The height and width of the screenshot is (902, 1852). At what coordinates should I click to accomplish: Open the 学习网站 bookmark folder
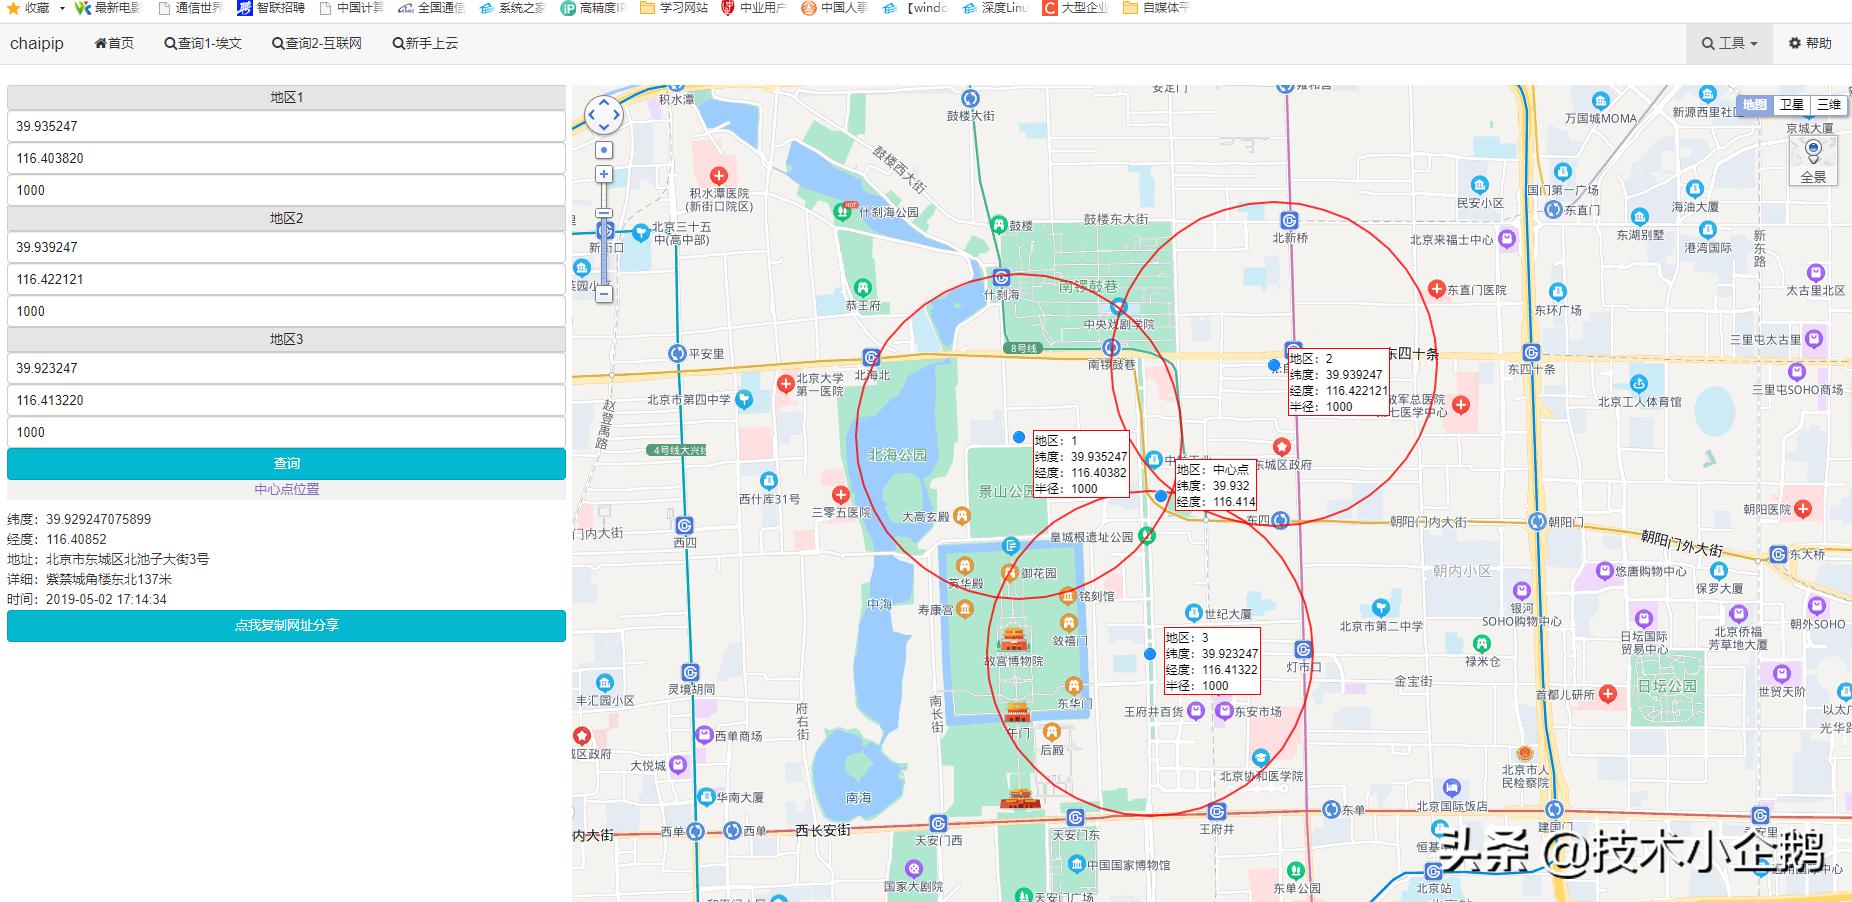[x=674, y=8]
